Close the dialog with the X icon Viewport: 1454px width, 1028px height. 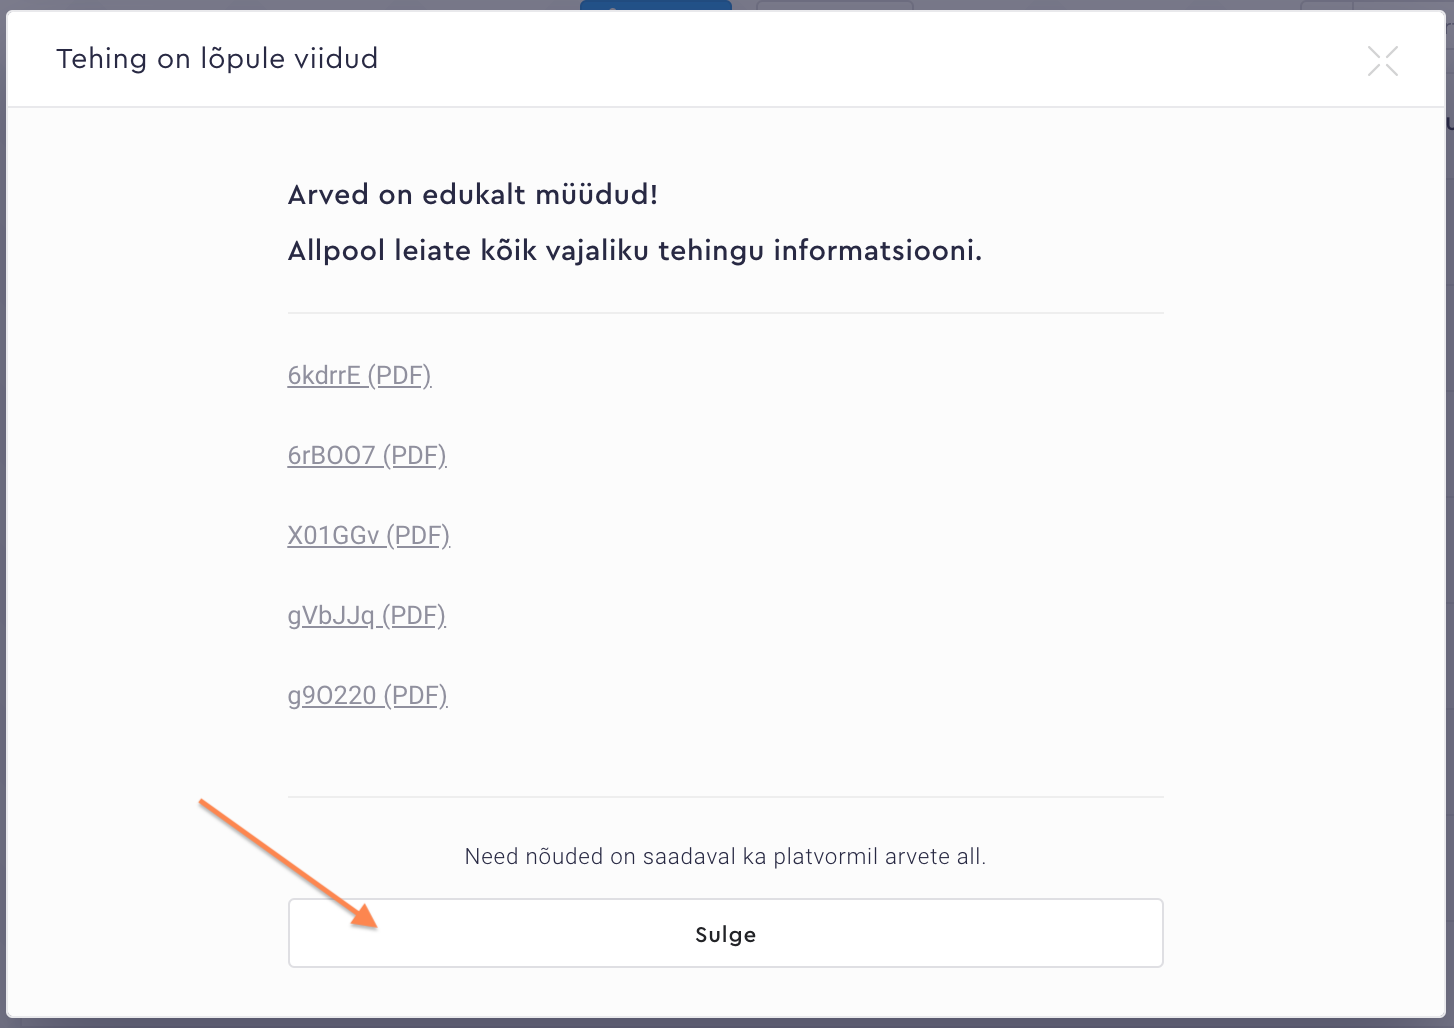click(1382, 61)
